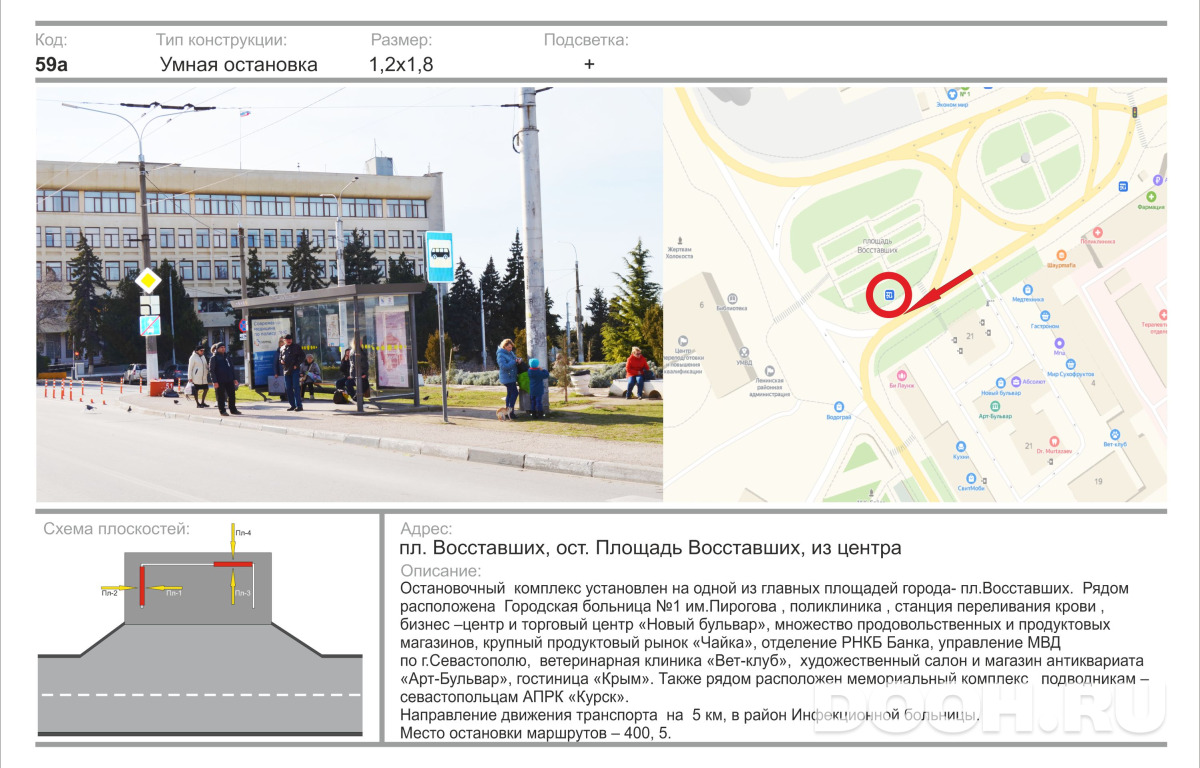
Task: Select the Мпц map marker
Action: [x=1059, y=343]
